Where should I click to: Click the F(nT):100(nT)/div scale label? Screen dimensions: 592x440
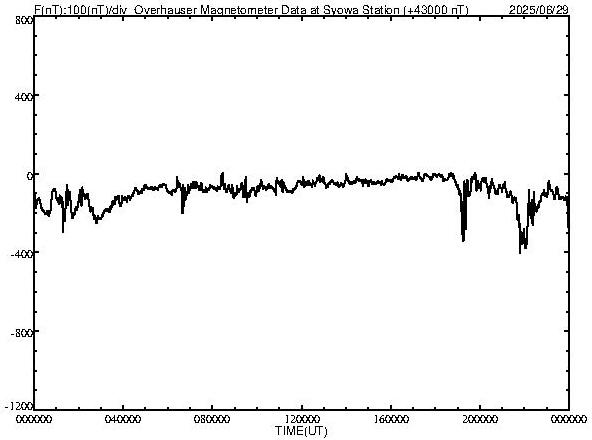80,9
